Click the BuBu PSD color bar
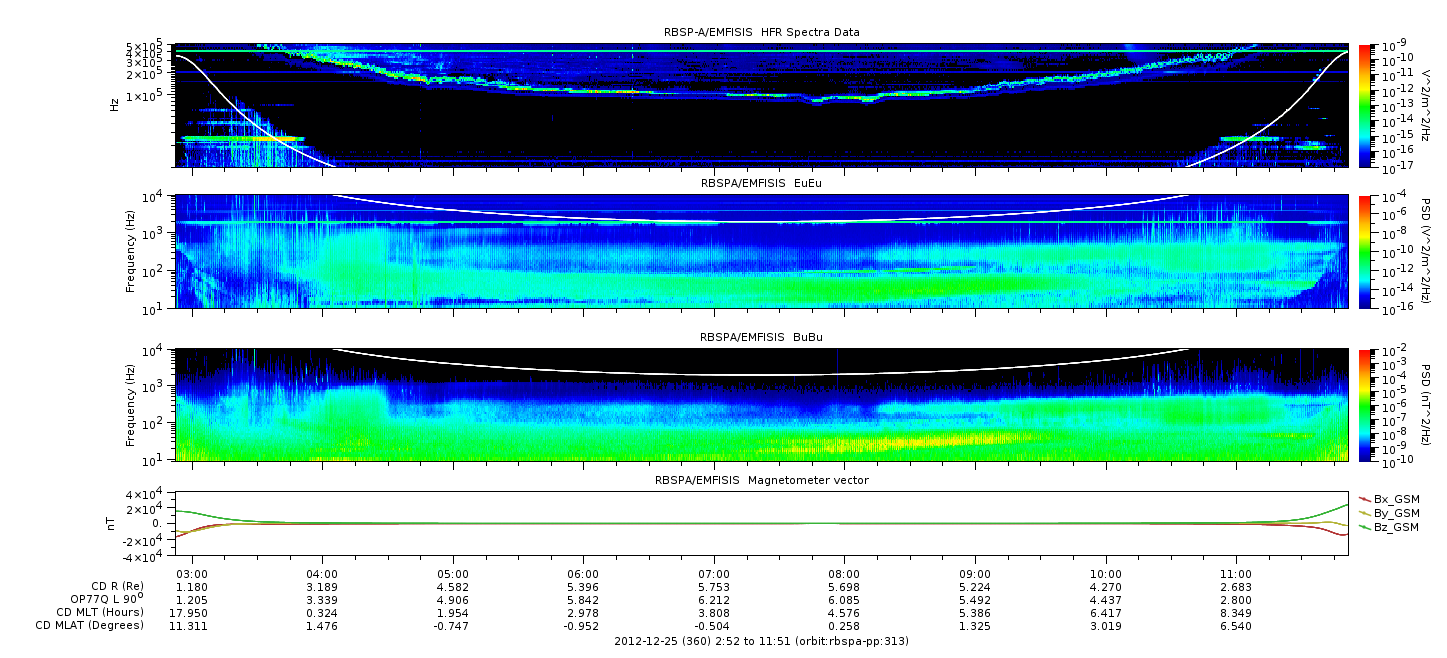 (x=1364, y=405)
